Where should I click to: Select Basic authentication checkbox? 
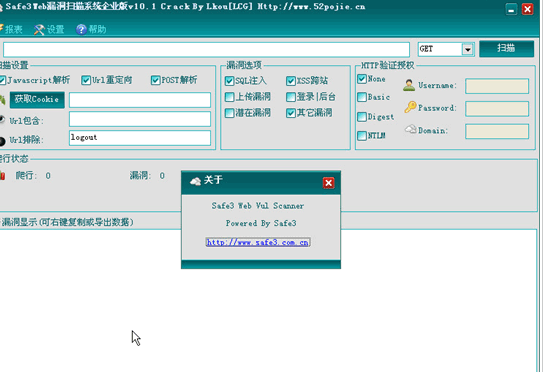tap(362, 97)
